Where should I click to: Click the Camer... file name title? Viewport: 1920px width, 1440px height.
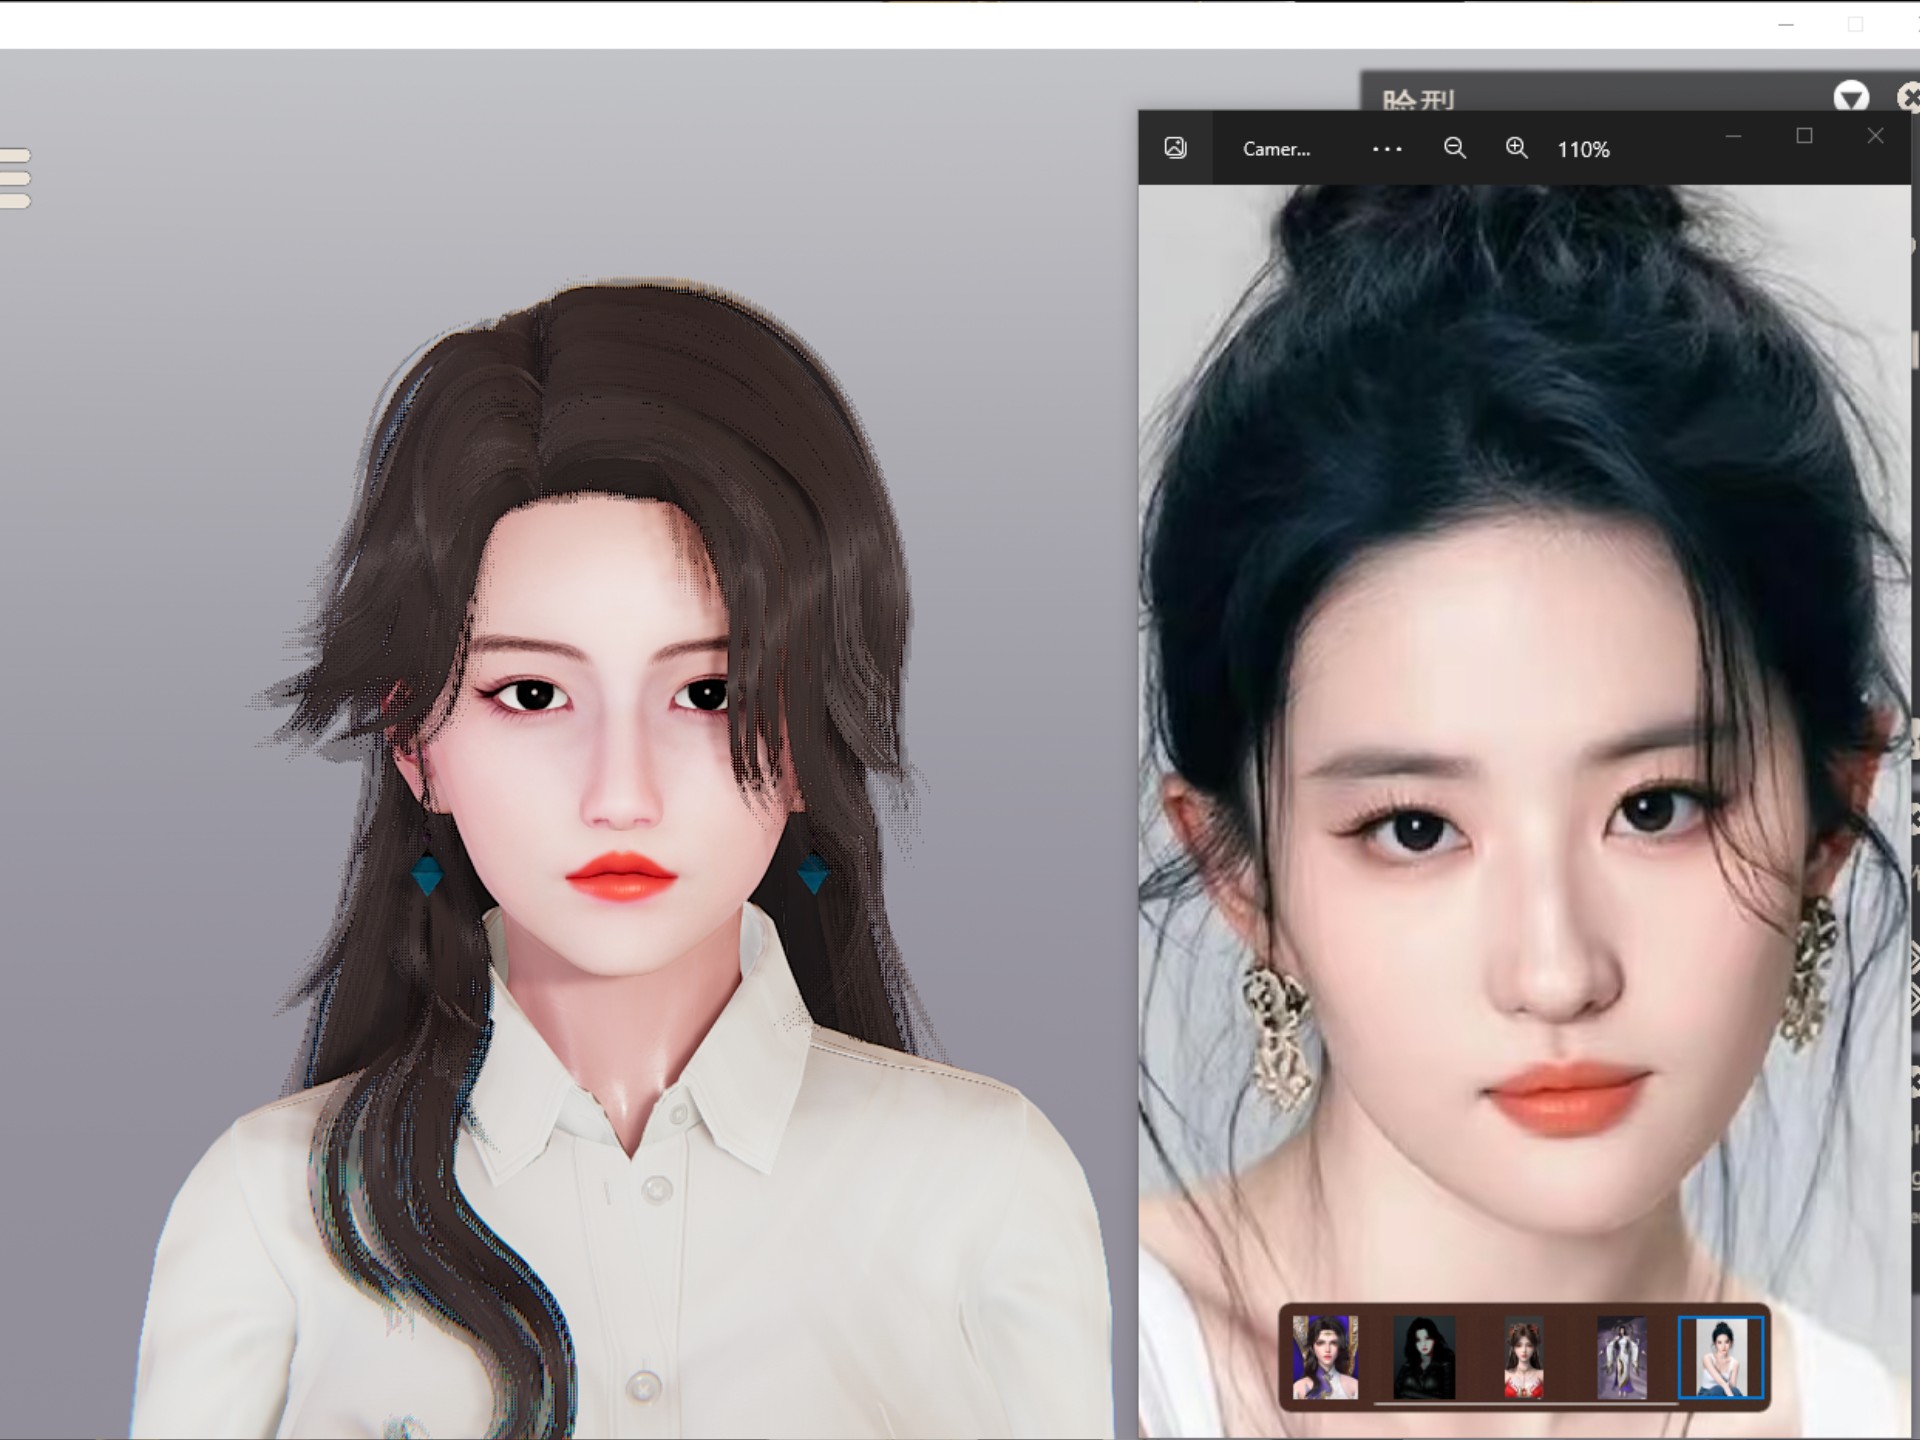click(1276, 149)
